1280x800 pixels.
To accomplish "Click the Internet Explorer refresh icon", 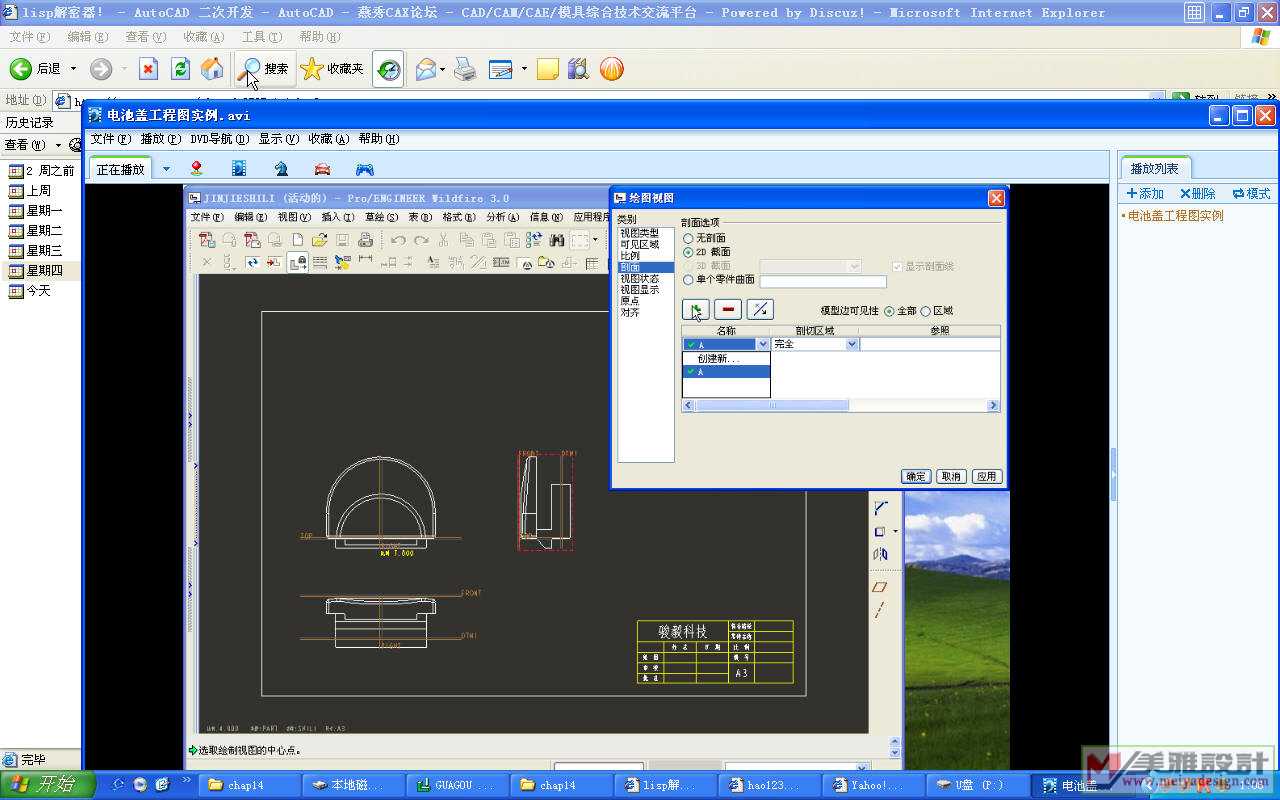I will 181,69.
